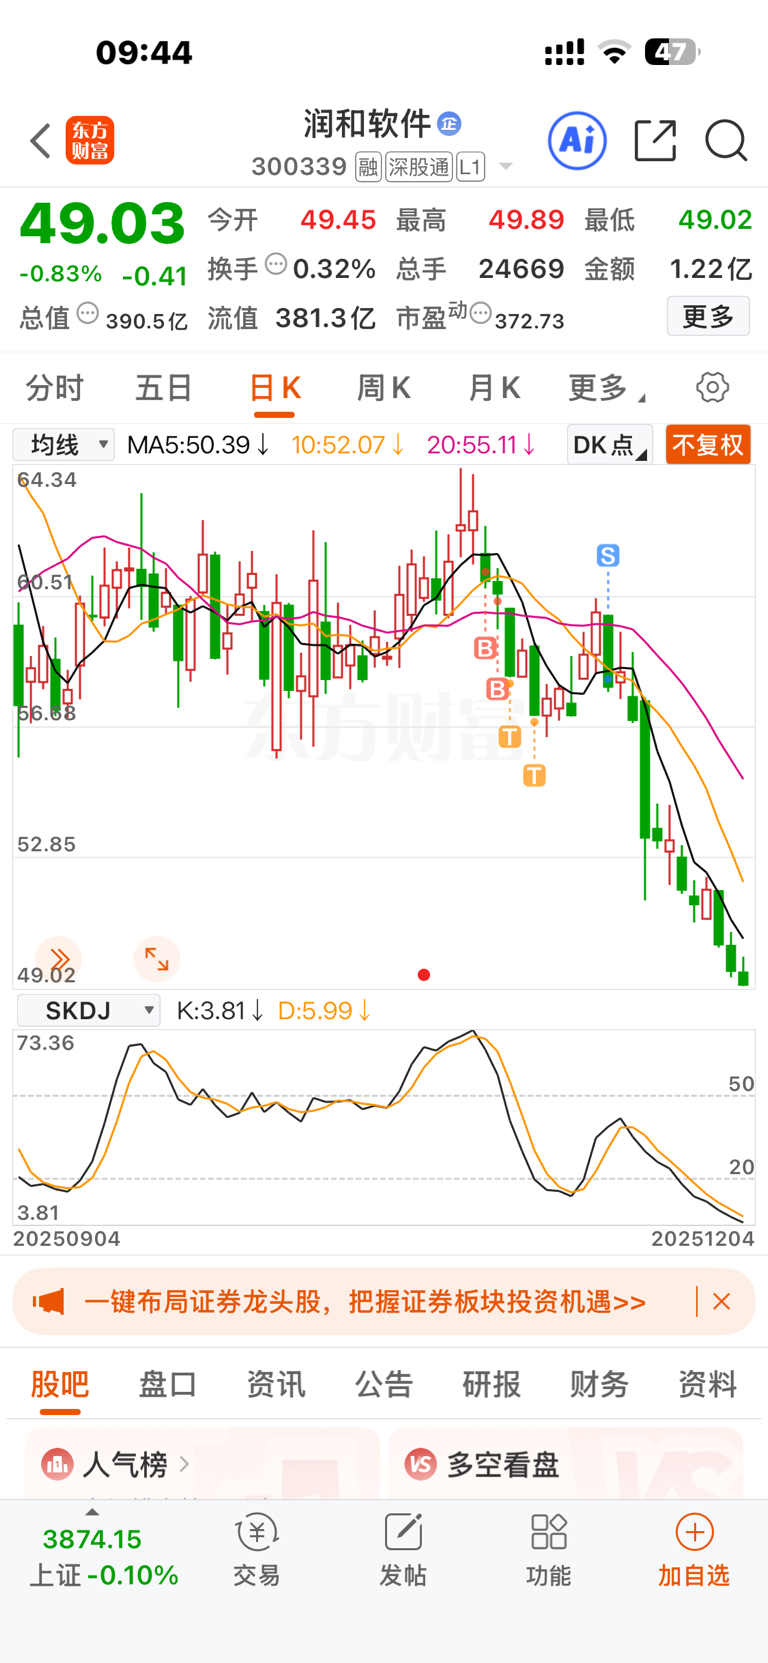This screenshot has width=768, height=1663.
Task: Open the 东方财富 logo icon
Action: [90, 140]
